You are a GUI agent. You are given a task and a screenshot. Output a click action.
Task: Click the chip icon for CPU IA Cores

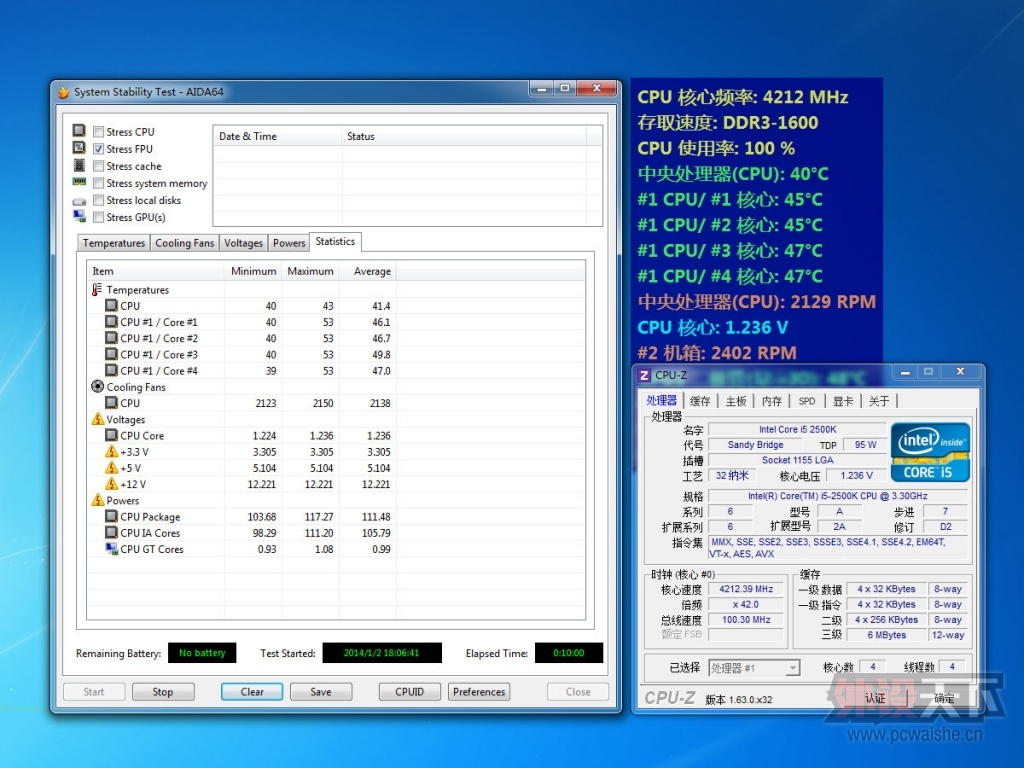point(112,532)
